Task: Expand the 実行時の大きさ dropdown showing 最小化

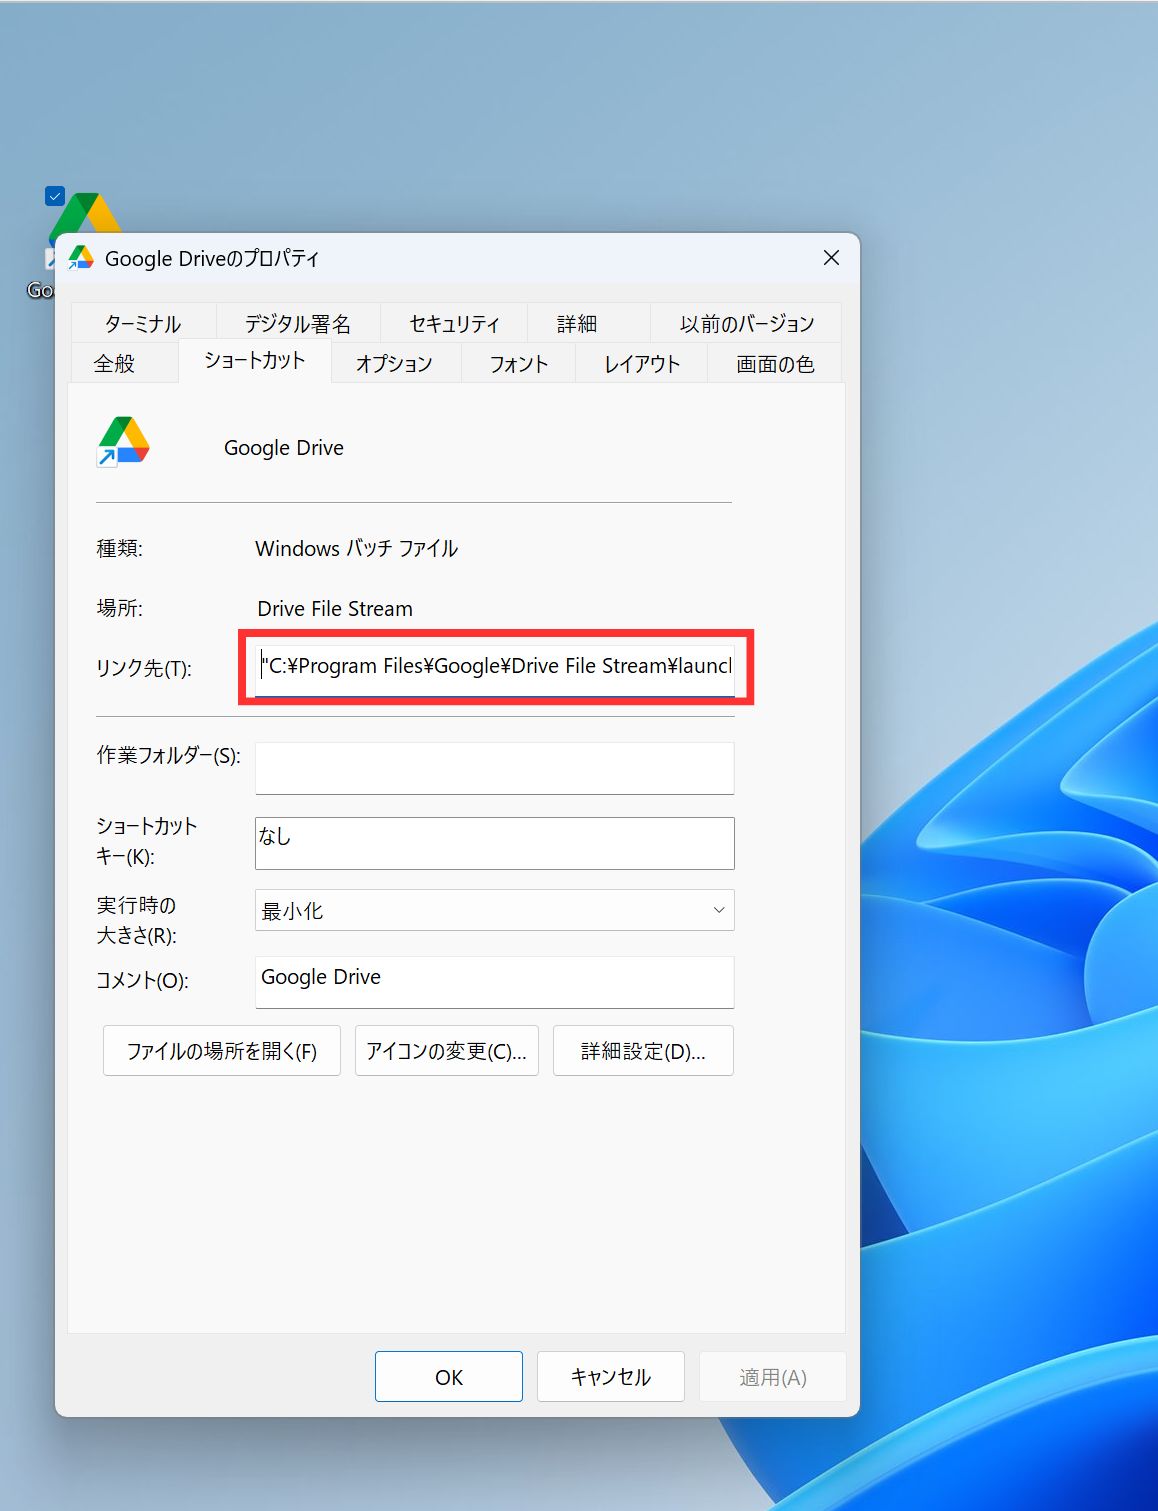Action: tap(717, 910)
